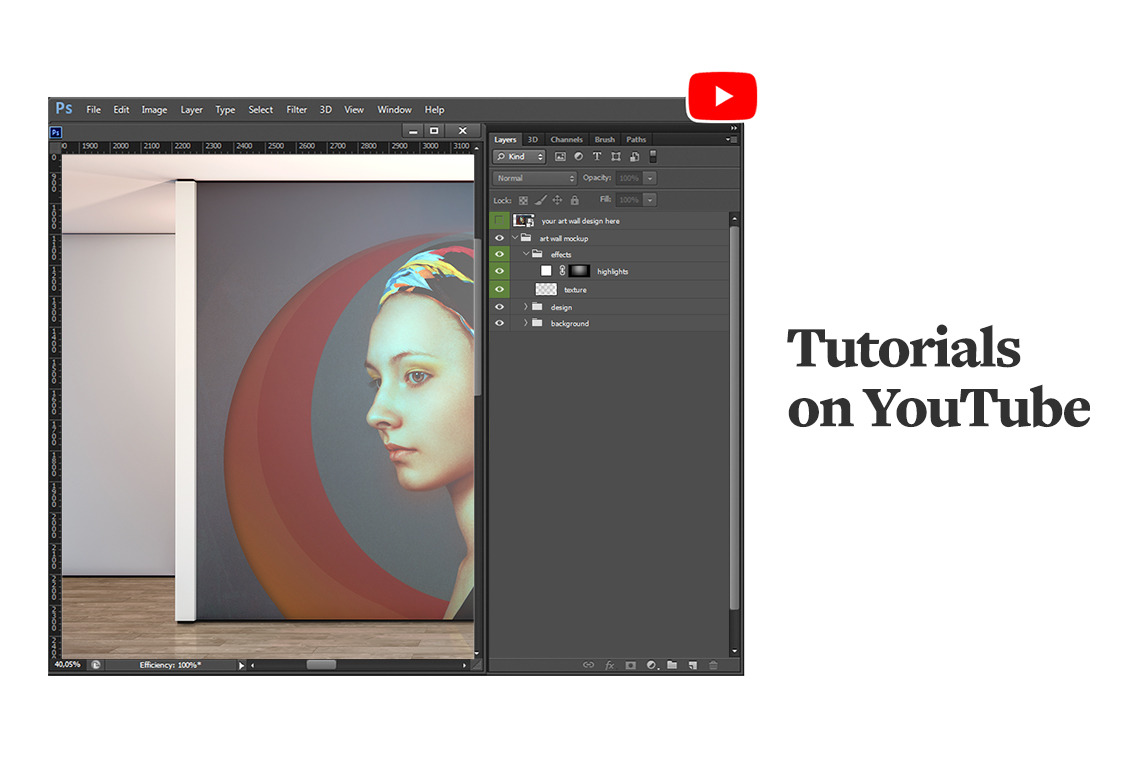Click the status bar round icon beside zoom
Image resolution: width=1138 pixels, height=759 pixels.
tap(96, 665)
